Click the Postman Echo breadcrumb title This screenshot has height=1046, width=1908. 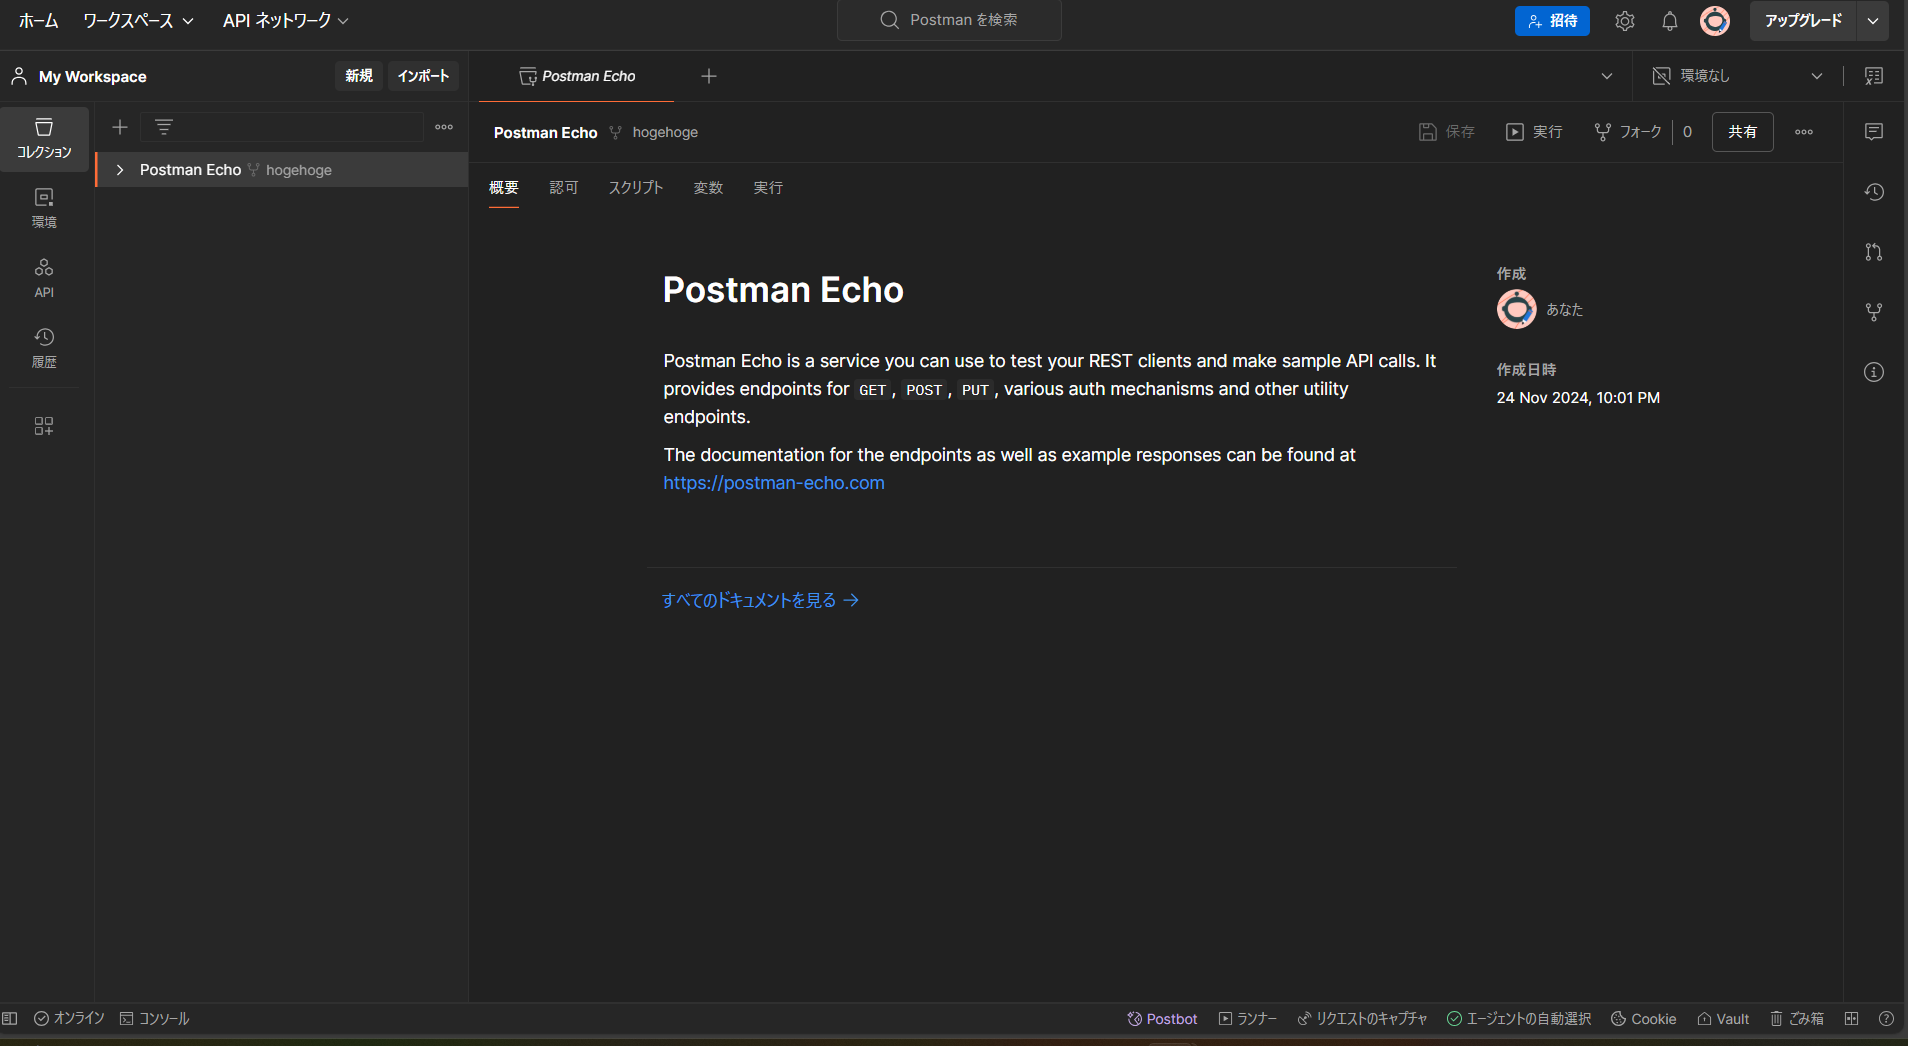tap(545, 133)
